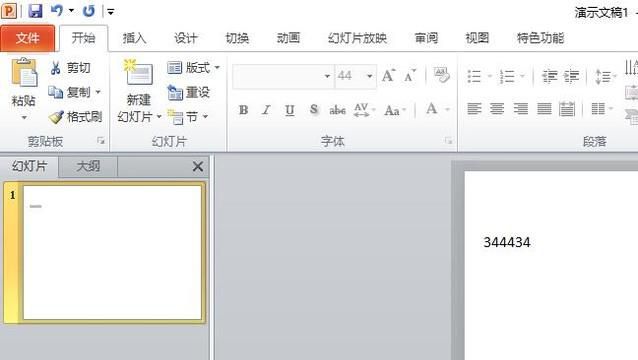Image resolution: width=638 pixels, height=360 pixels.
Task: Open the 文件 (File) tab
Action: coord(28,38)
